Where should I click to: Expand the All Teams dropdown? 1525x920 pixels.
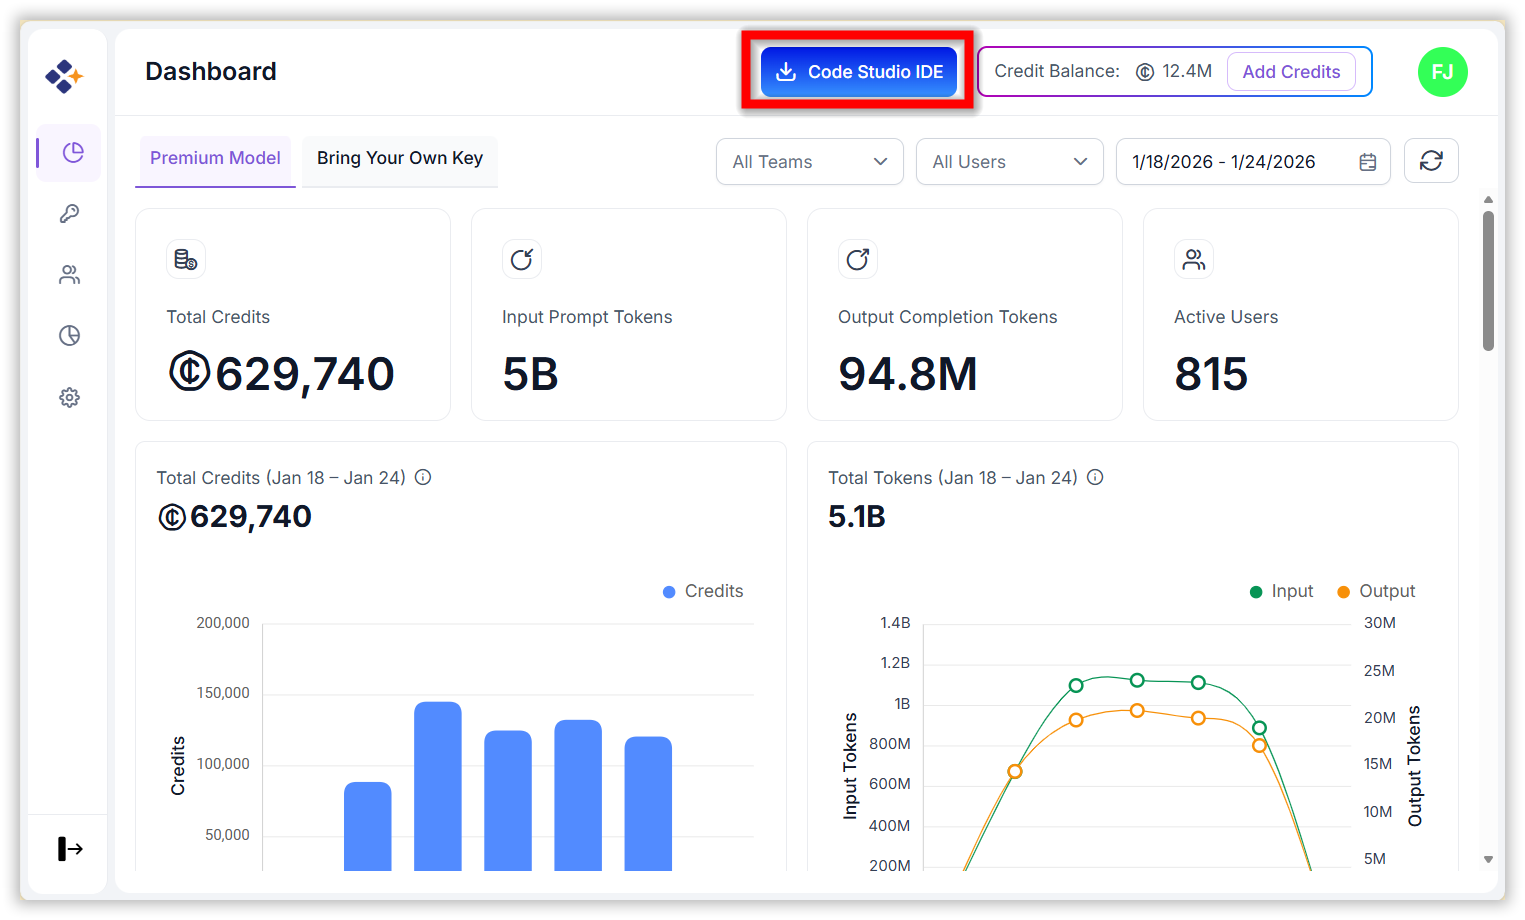click(x=809, y=162)
